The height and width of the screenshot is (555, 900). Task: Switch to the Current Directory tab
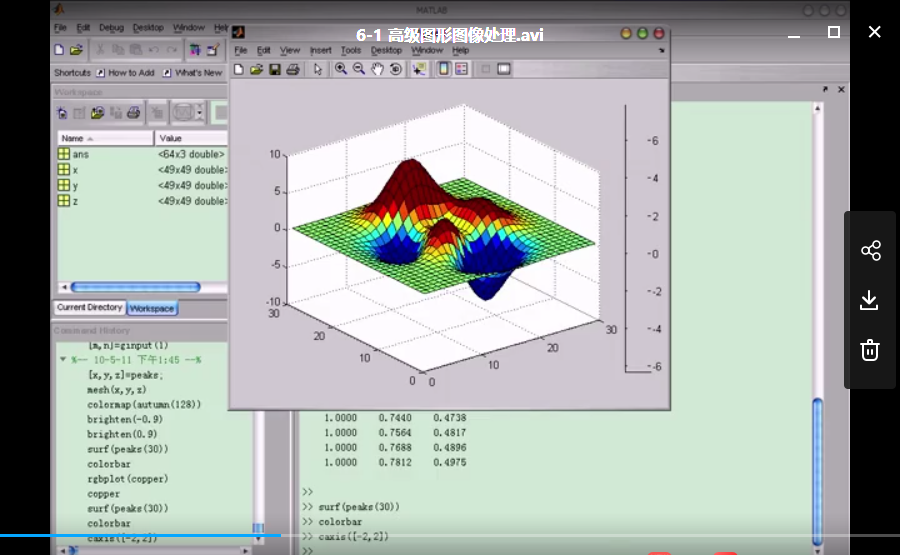point(90,308)
